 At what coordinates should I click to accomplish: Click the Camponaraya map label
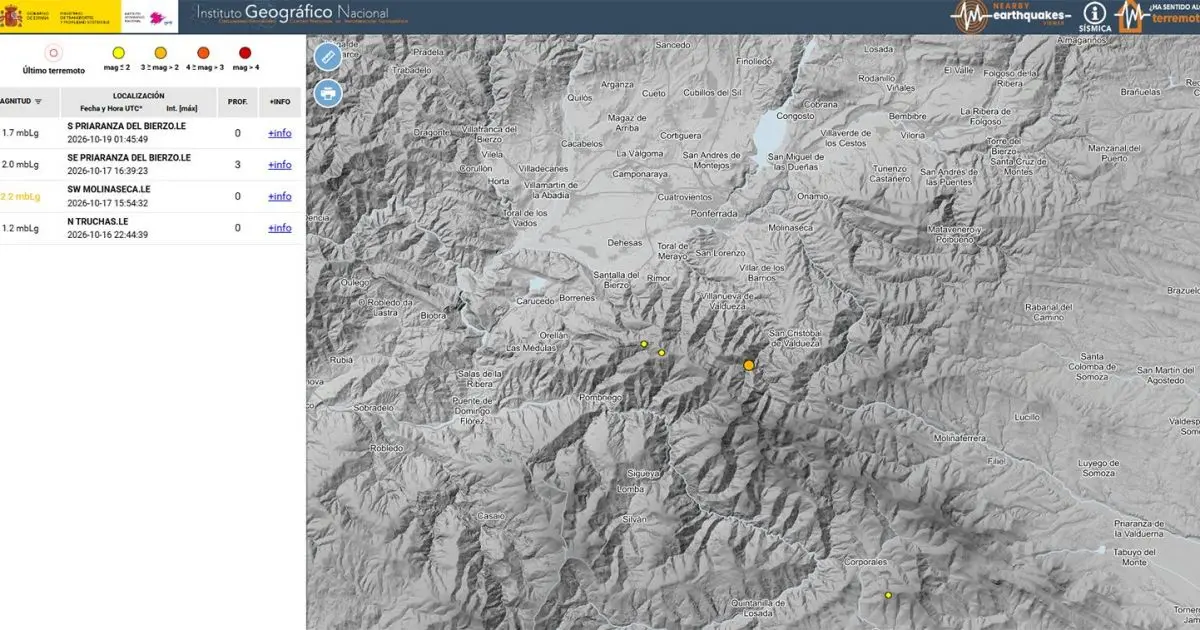point(641,174)
